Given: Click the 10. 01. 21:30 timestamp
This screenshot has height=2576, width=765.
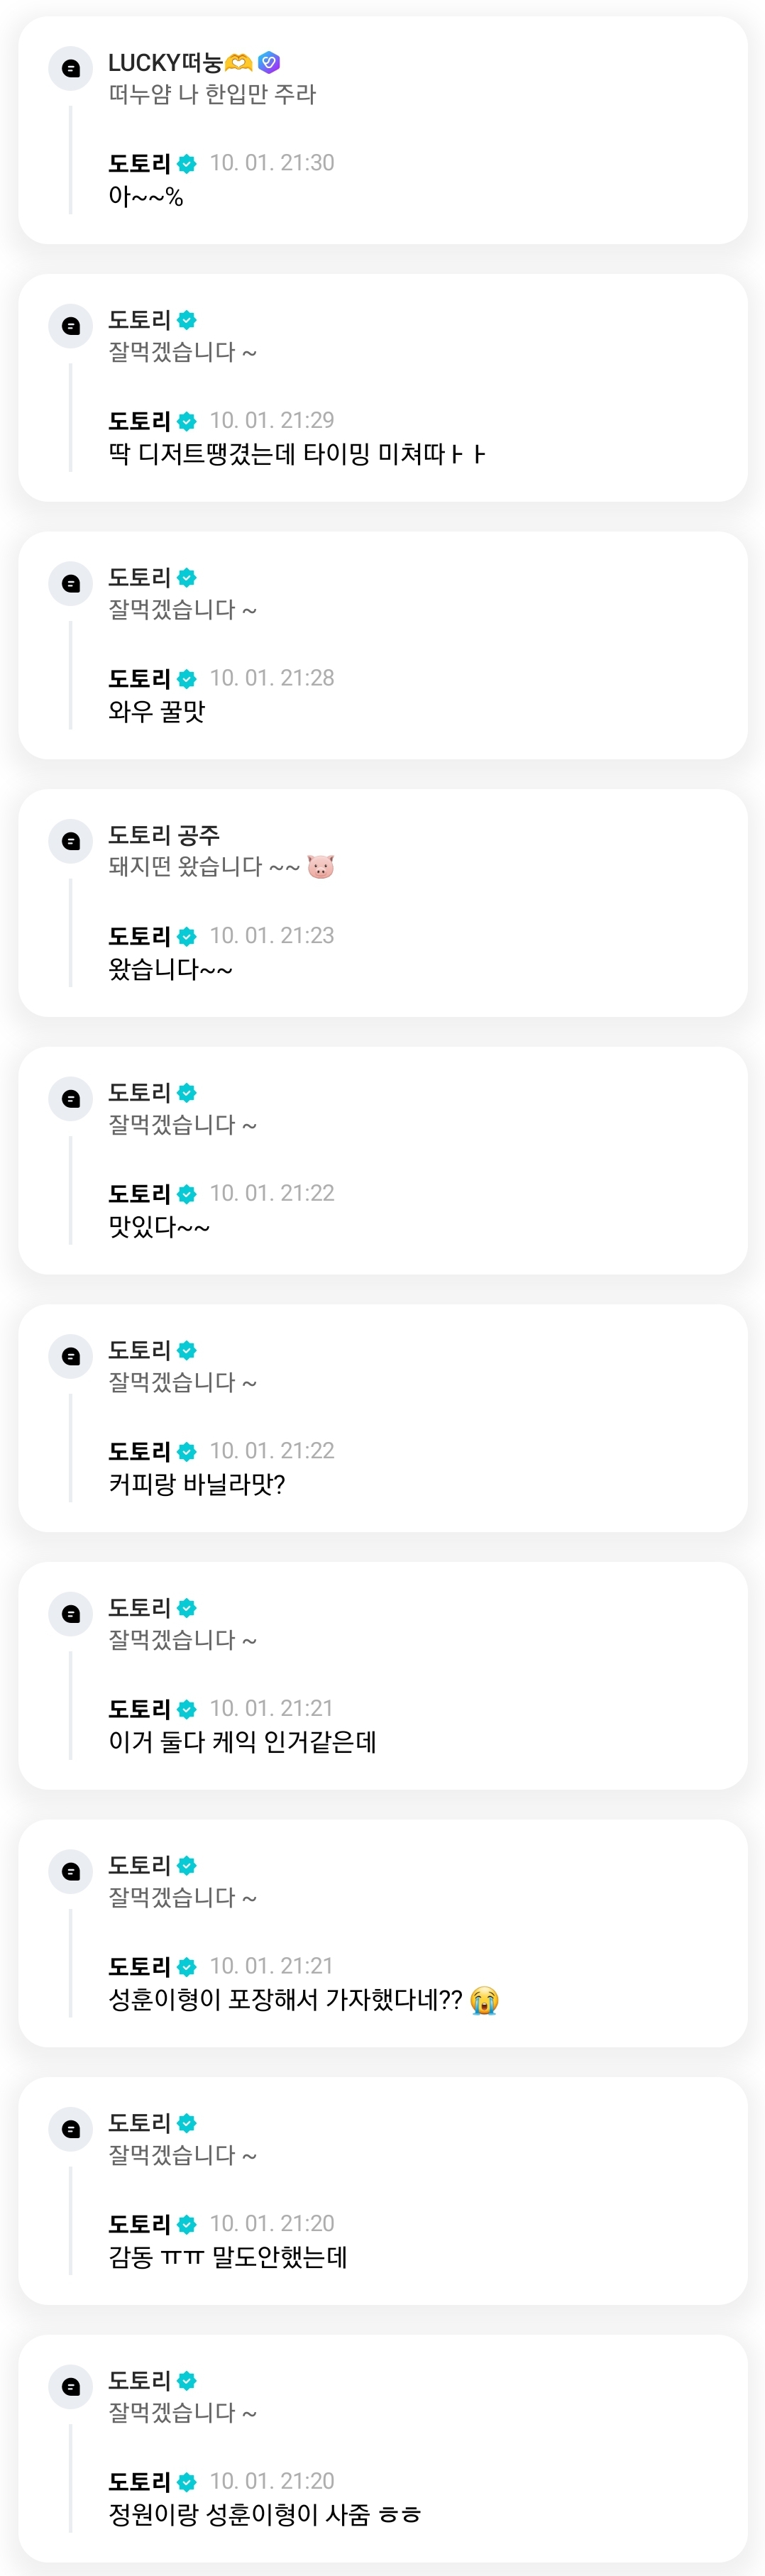Looking at the screenshot, I should (272, 163).
